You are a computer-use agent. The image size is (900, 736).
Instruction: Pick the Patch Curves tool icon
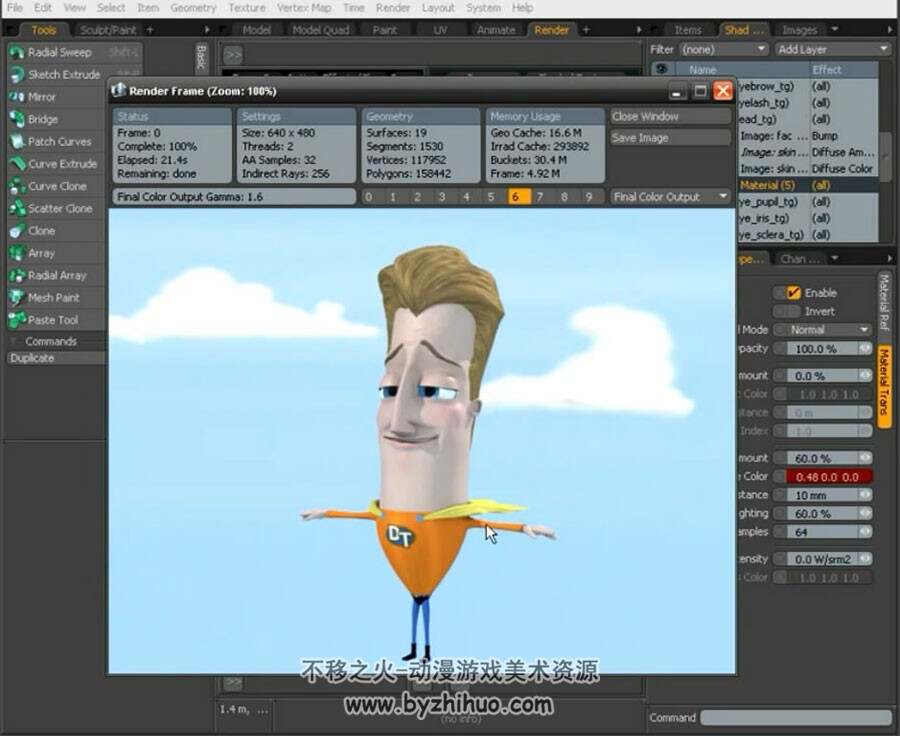(x=17, y=141)
